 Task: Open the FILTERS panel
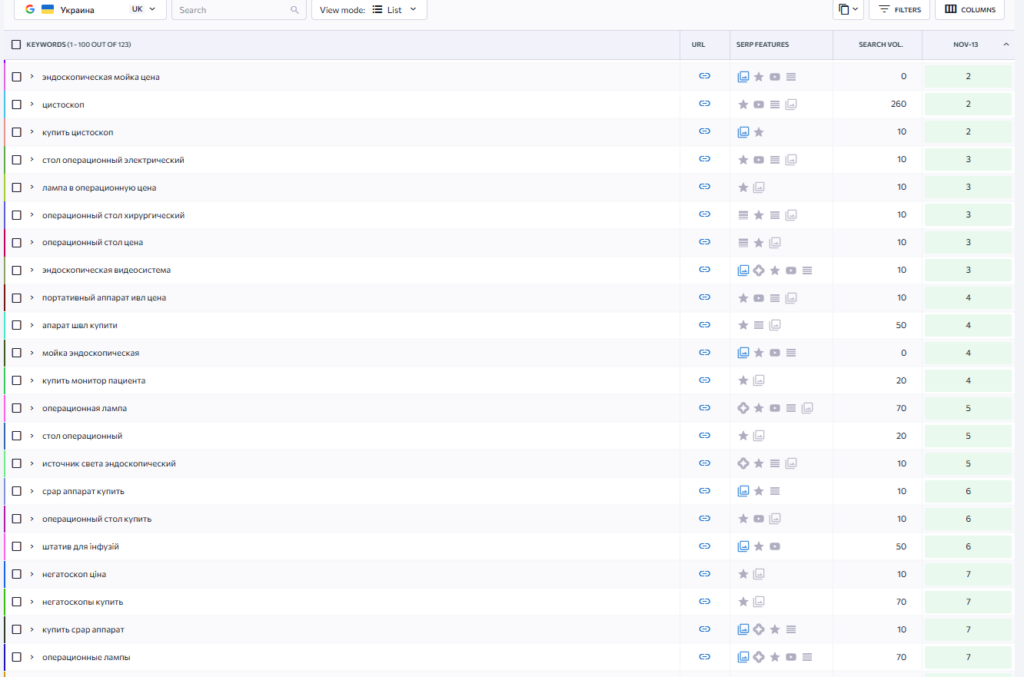tap(899, 9)
